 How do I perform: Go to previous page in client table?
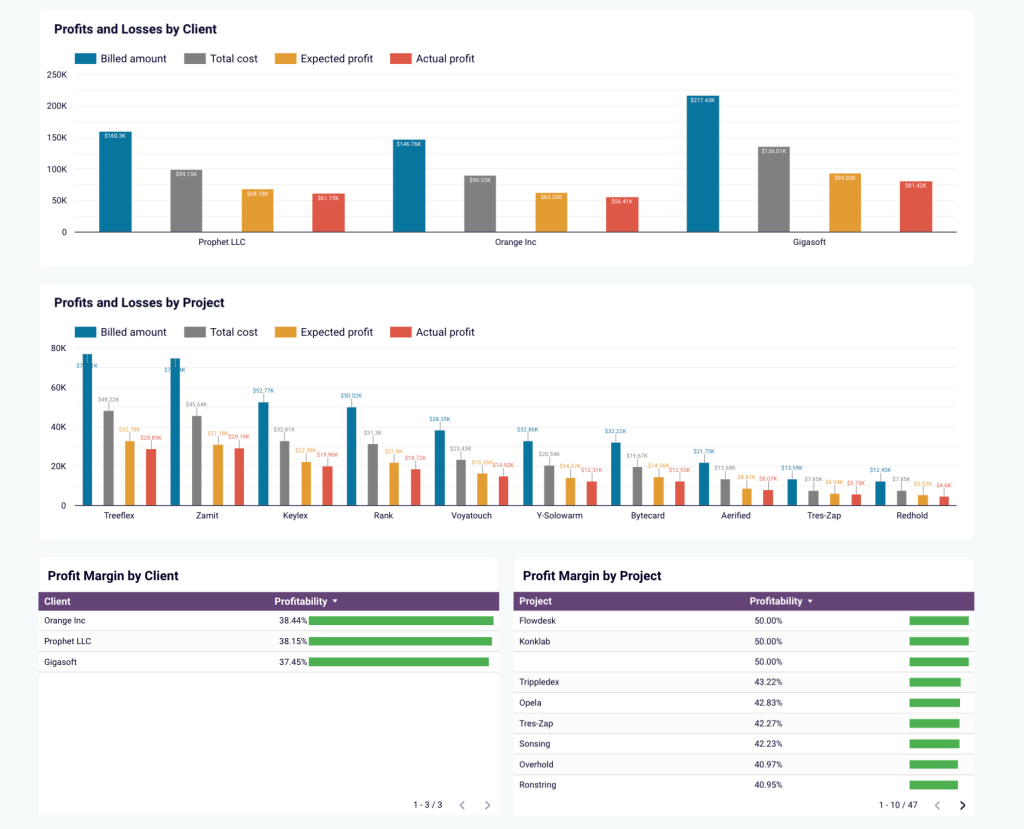tap(462, 804)
